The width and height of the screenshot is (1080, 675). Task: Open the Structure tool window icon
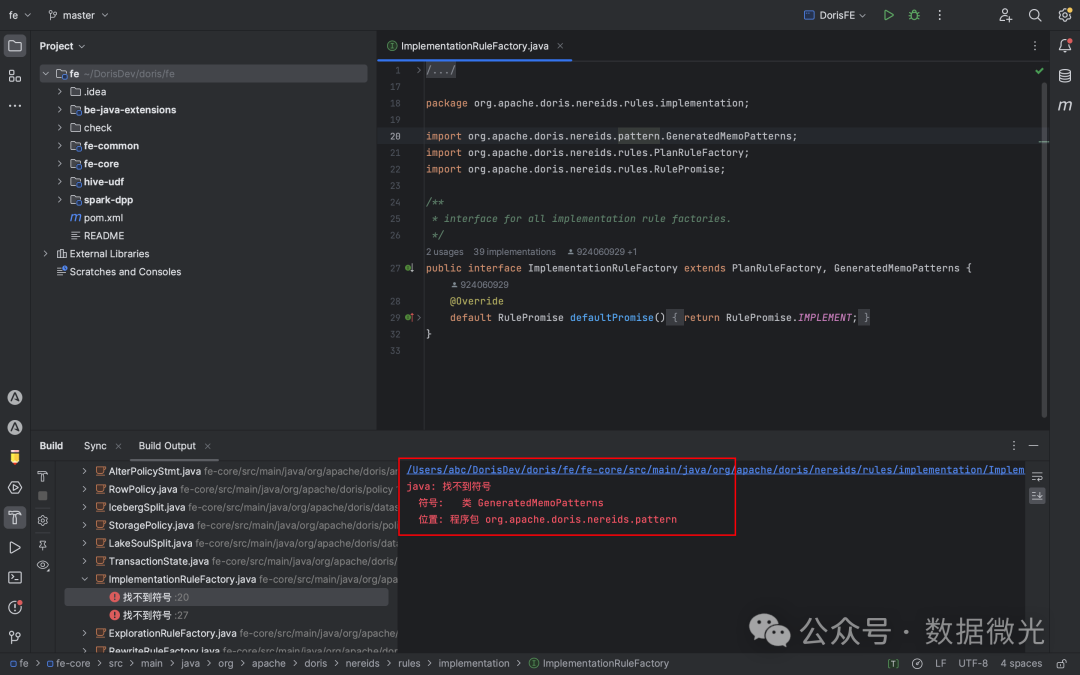(x=14, y=76)
